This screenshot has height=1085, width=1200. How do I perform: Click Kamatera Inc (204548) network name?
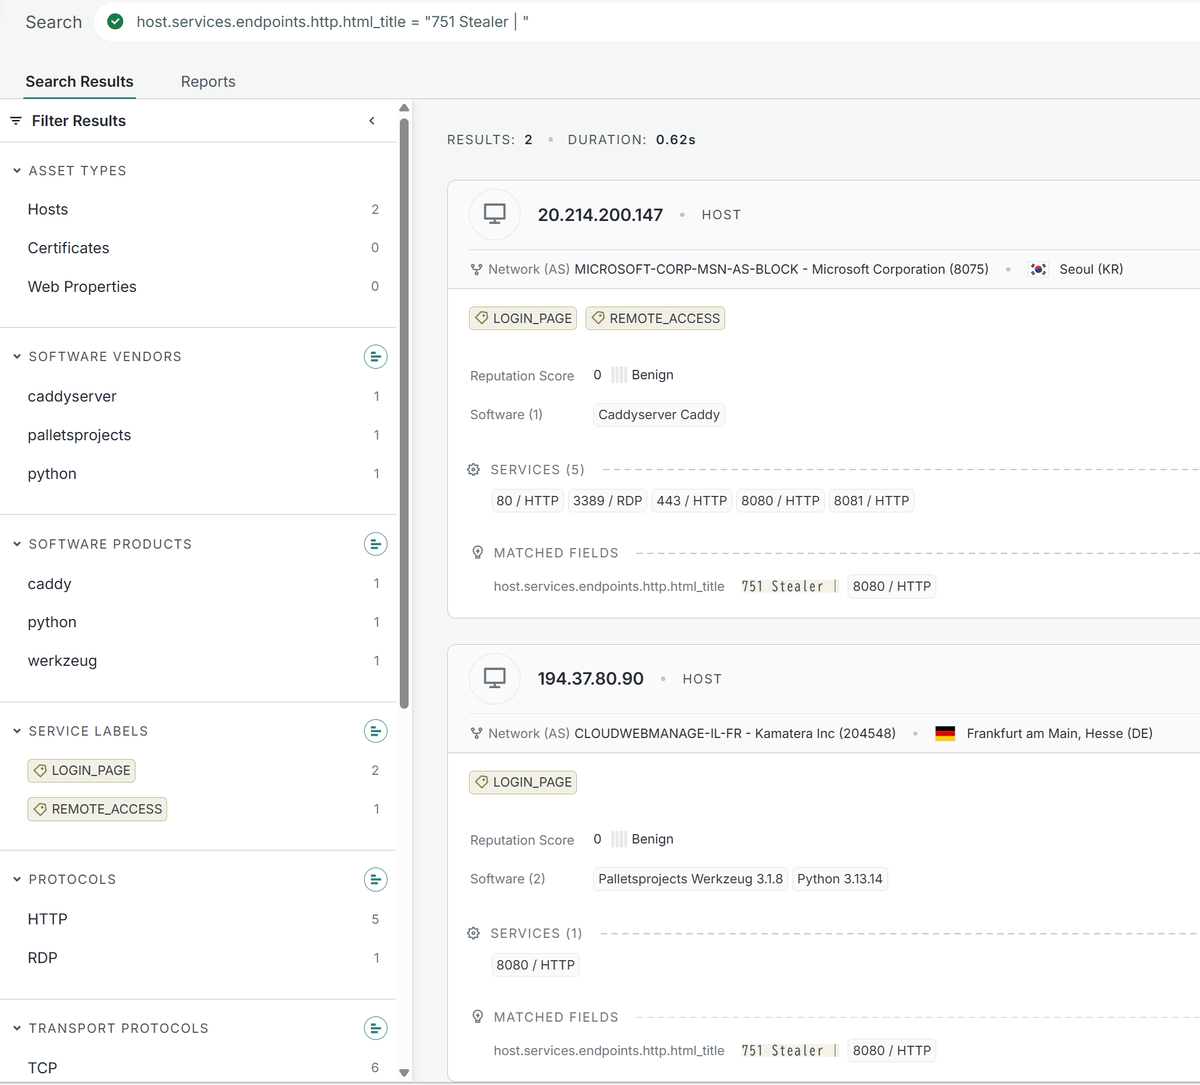(825, 733)
